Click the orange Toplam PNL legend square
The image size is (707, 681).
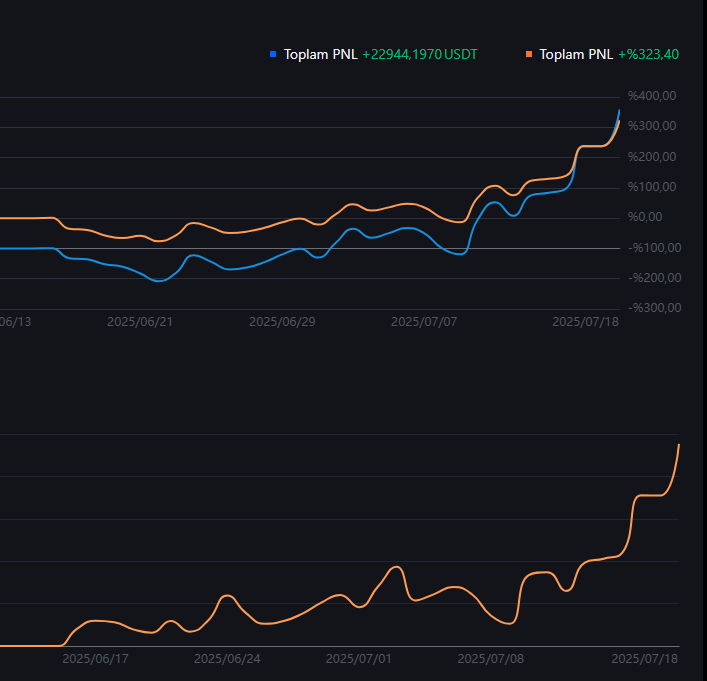point(529,54)
